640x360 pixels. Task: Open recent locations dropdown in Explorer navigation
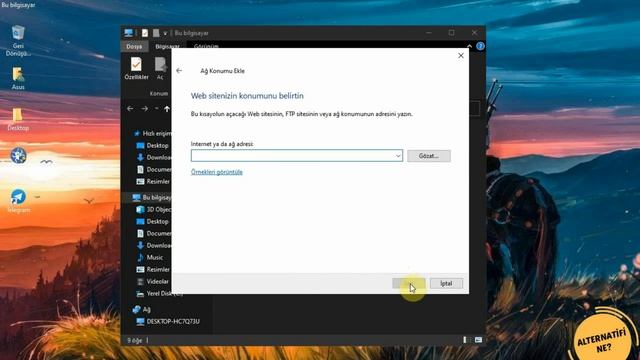click(x=156, y=109)
